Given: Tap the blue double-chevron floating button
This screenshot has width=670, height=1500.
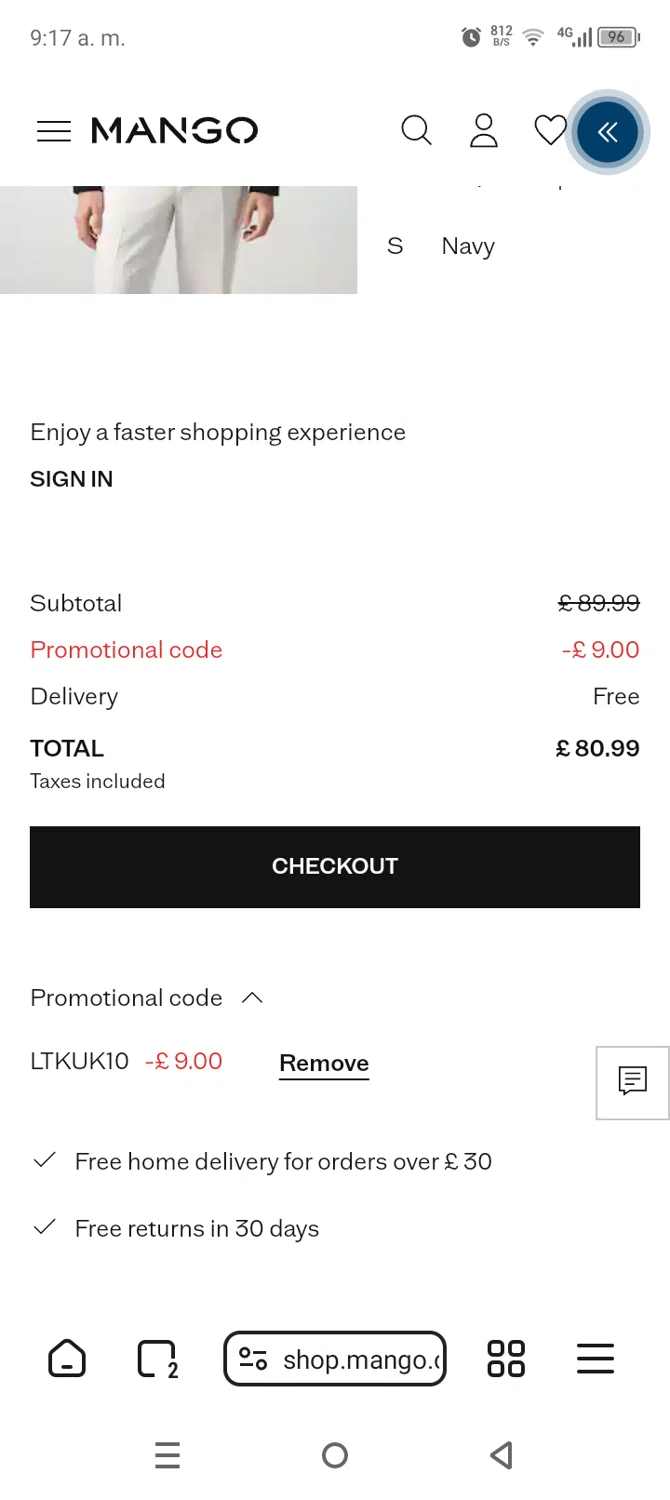Looking at the screenshot, I should coord(607,132).
